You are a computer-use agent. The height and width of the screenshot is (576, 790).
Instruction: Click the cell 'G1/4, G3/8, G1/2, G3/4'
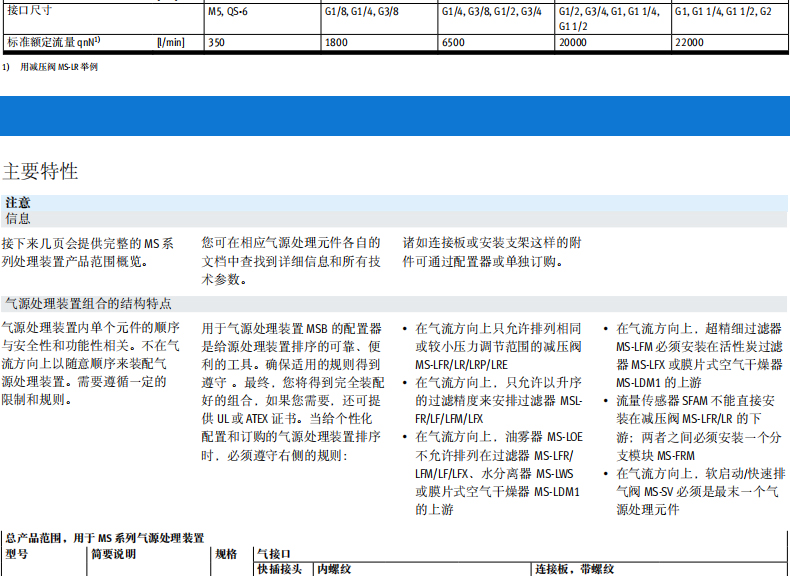point(492,11)
